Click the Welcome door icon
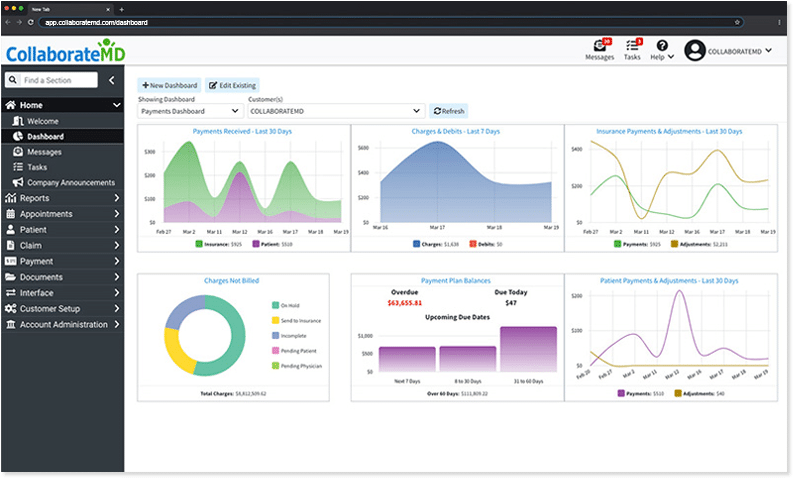Viewport: 800px width, 479px height. [18, 122]
